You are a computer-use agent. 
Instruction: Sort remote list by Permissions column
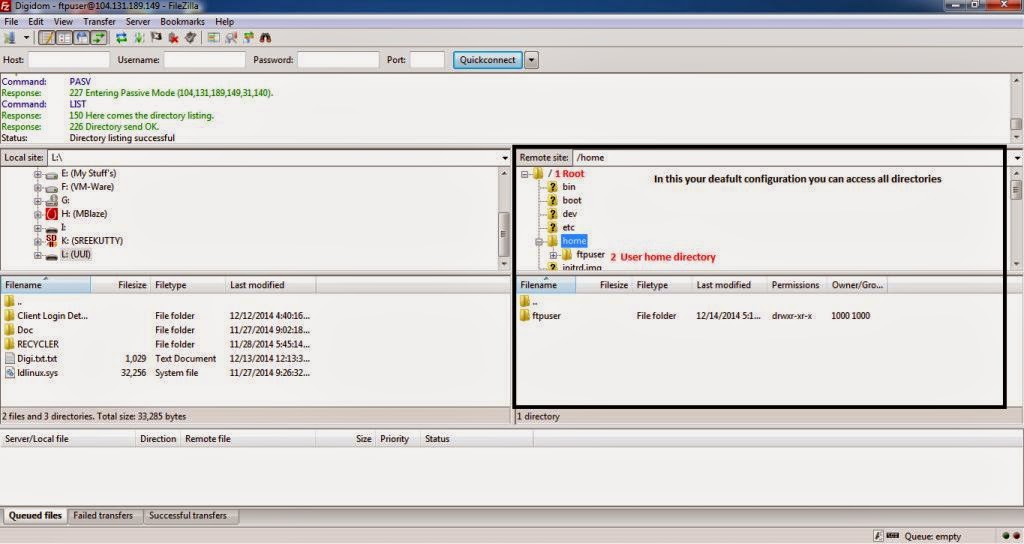796,285
